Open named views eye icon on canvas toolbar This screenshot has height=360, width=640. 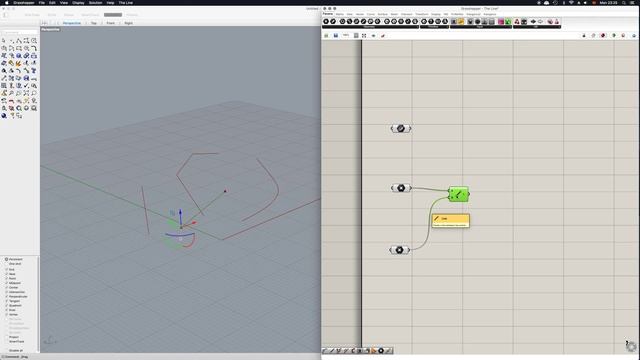coord(373,36)
